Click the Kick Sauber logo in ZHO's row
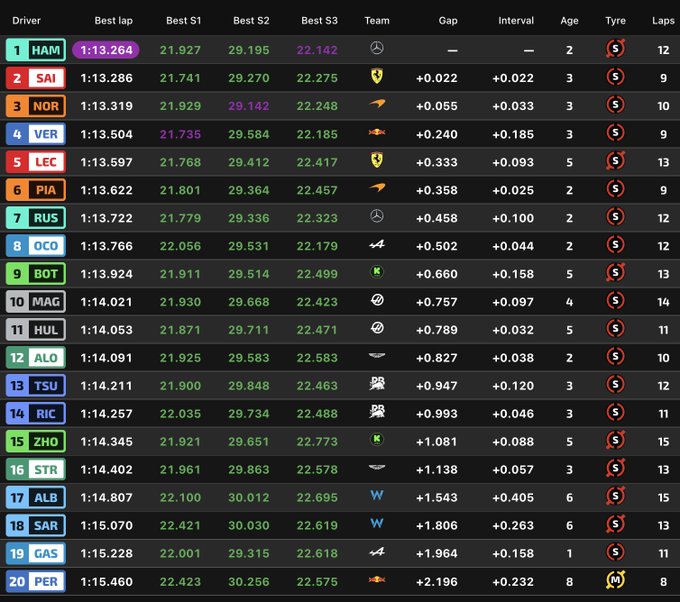This screenshot has width=680, height=602. click(377, 439)
